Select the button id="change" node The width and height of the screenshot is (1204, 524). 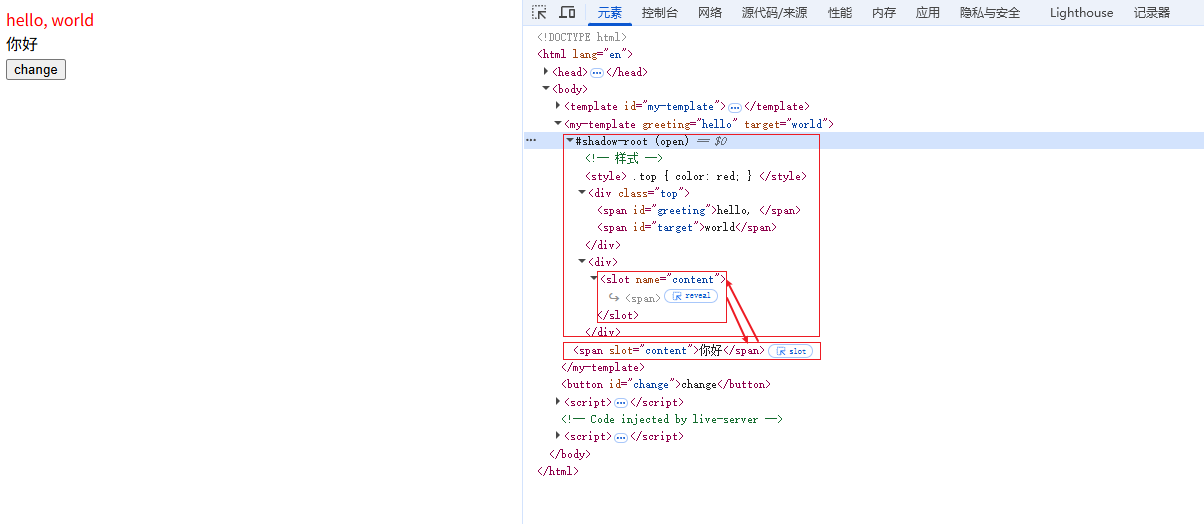[666, 384]
